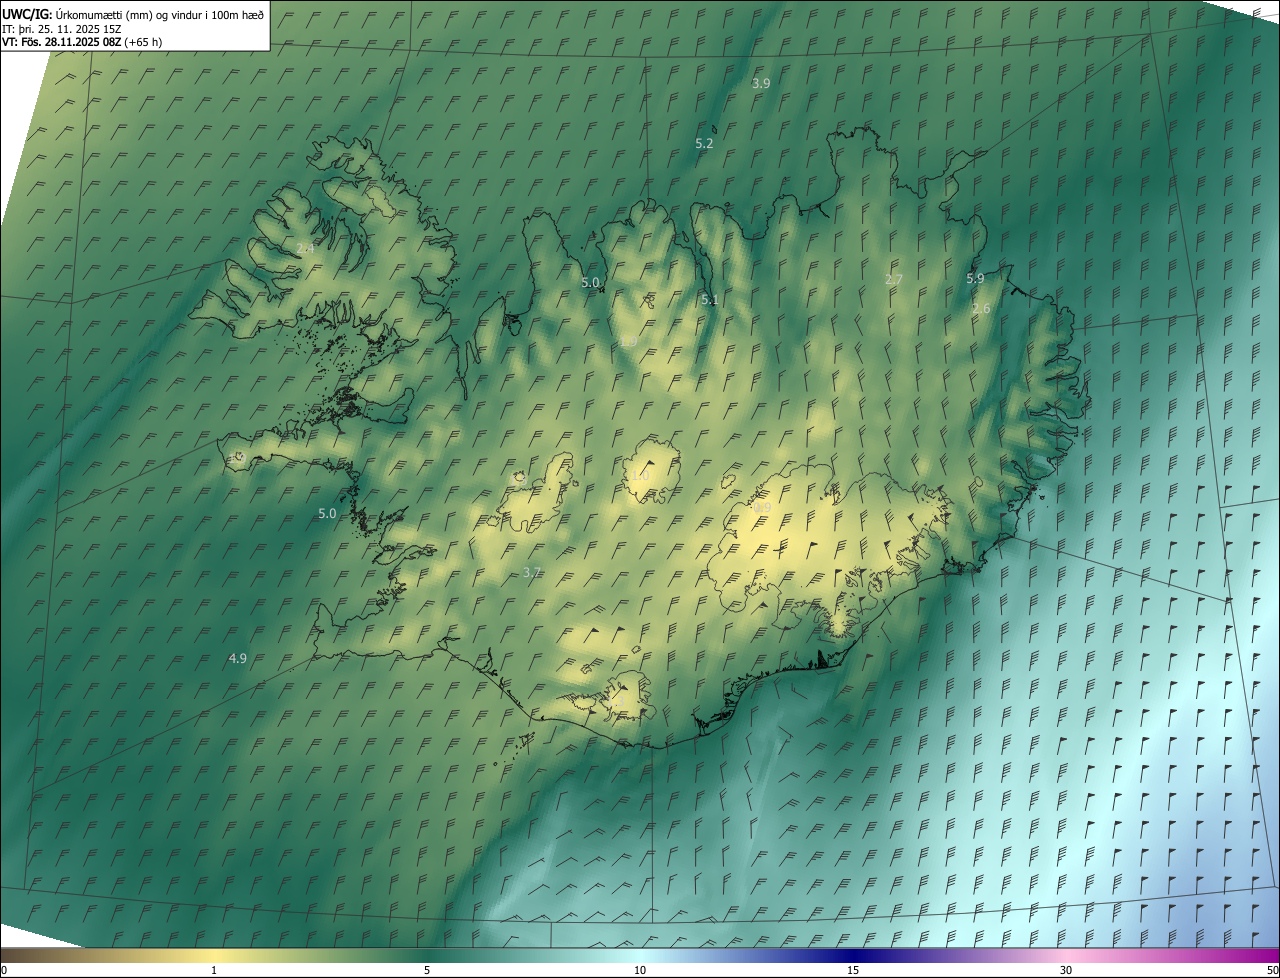Click the 2.4 value label in the Westfjords

pos(305,248)
